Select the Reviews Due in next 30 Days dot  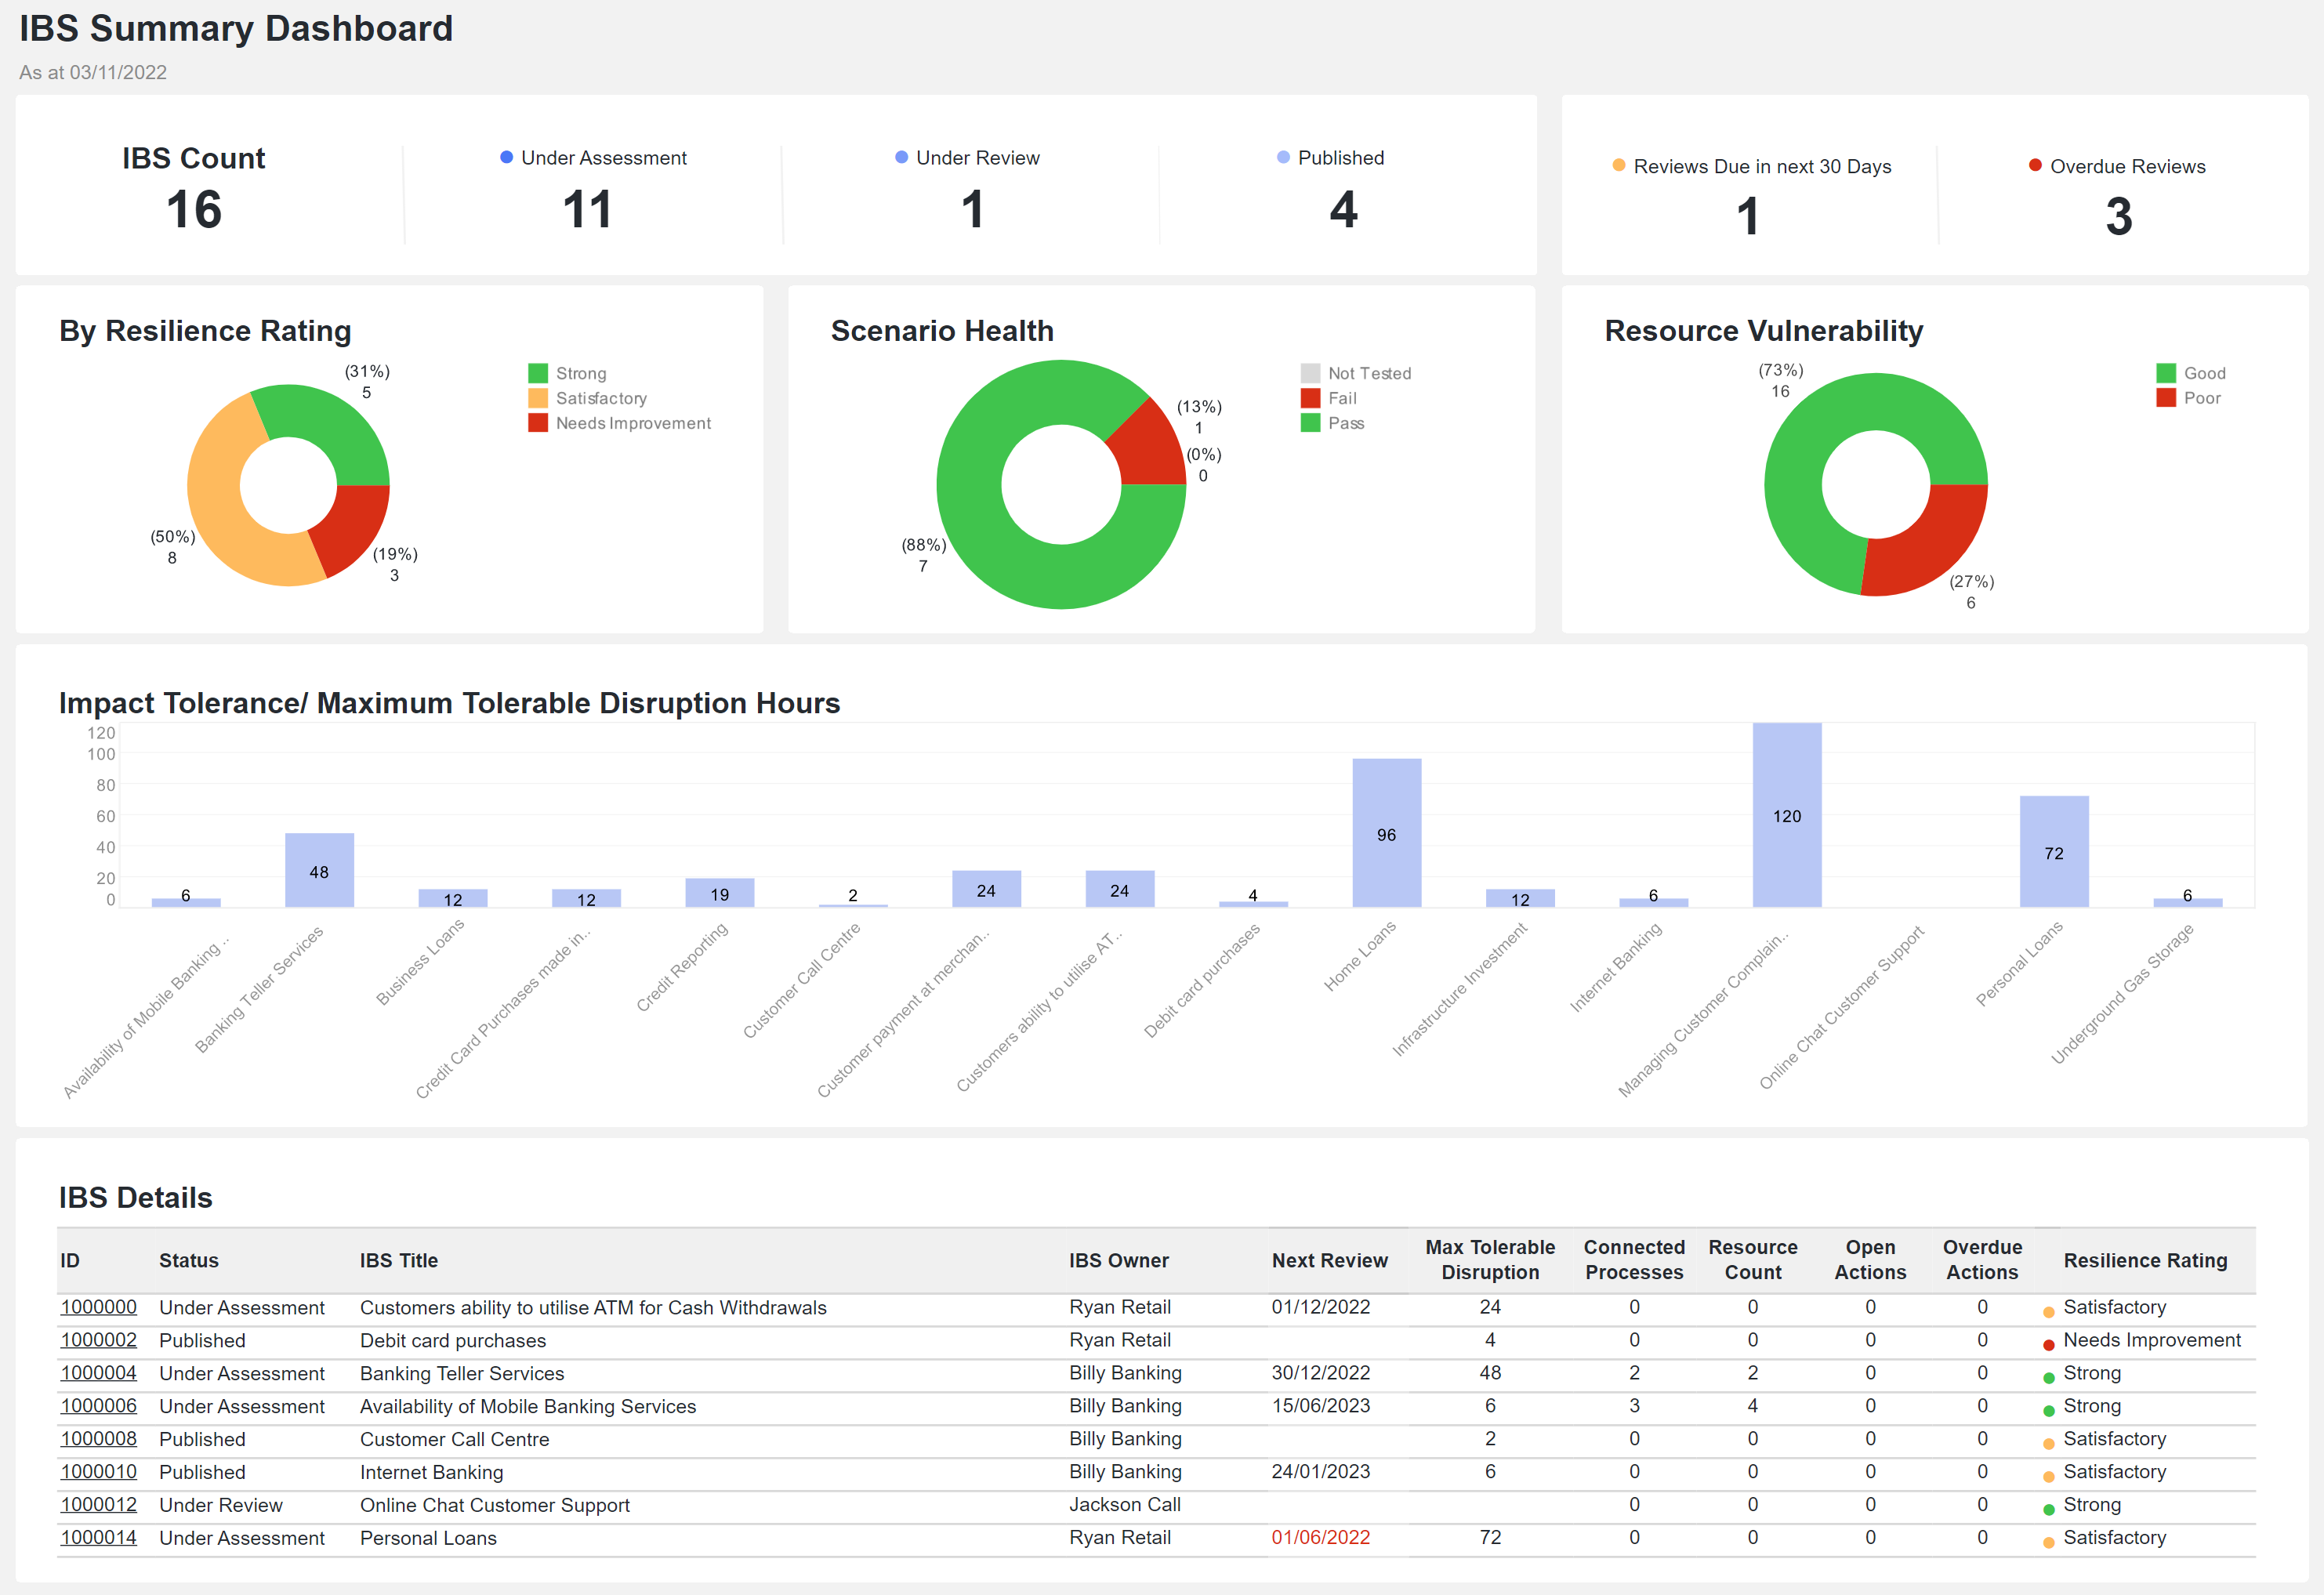[1618, 166]
